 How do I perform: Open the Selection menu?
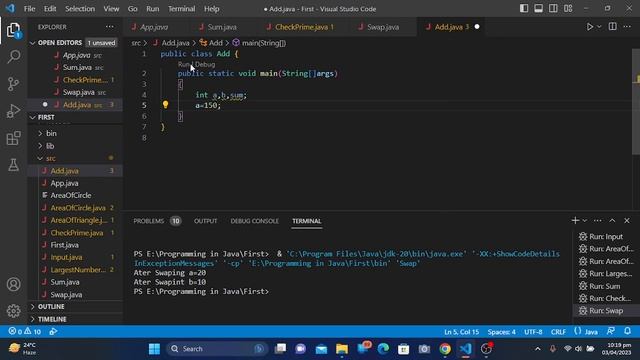tap(80, 9)
